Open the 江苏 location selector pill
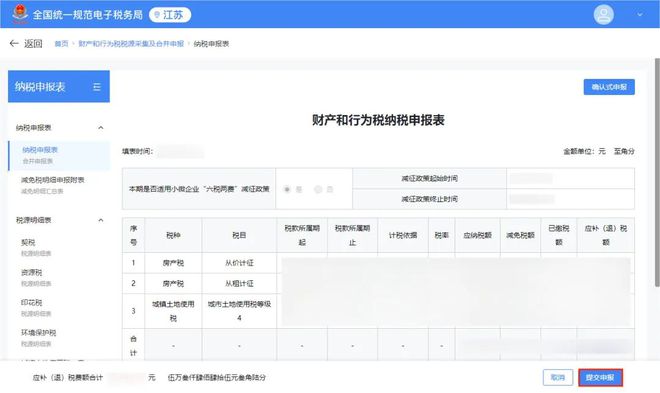660x393 pixels. point(170,15)
